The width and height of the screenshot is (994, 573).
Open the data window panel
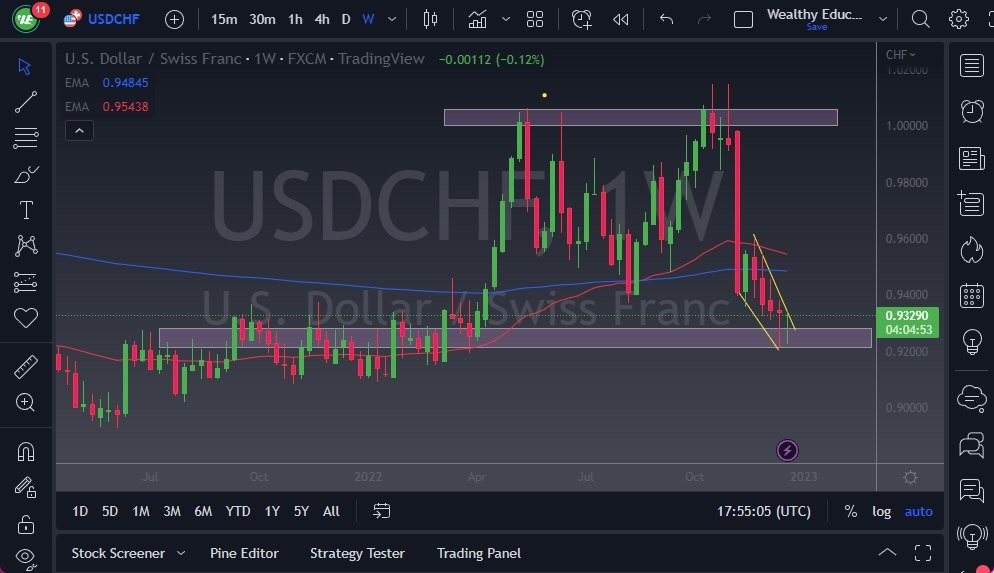click(x=971, y=204)
